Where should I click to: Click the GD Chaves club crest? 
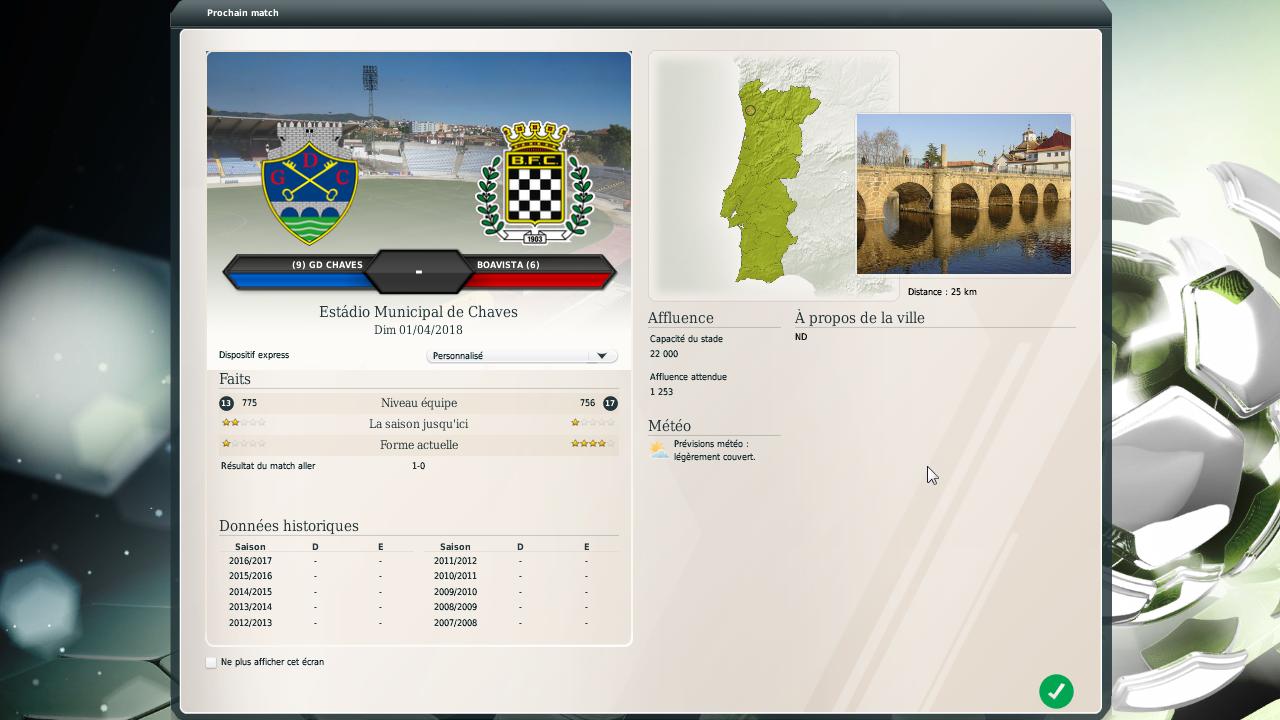point(309,184)
